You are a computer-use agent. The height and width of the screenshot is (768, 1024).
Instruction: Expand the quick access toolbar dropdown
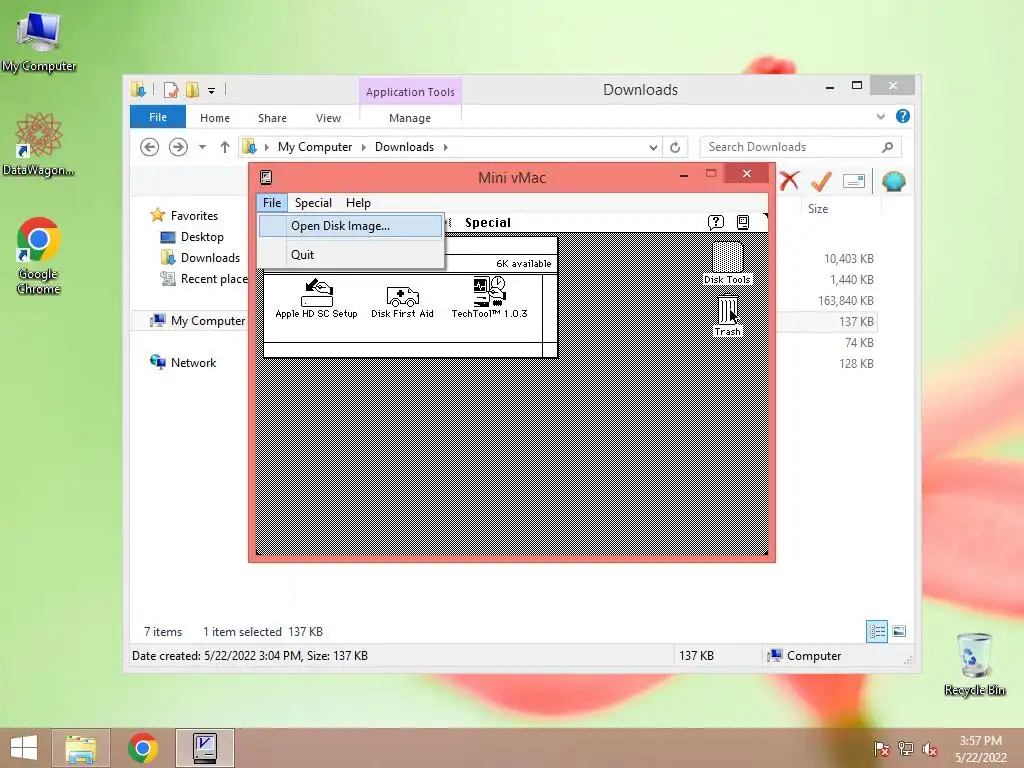pos(212,91)
